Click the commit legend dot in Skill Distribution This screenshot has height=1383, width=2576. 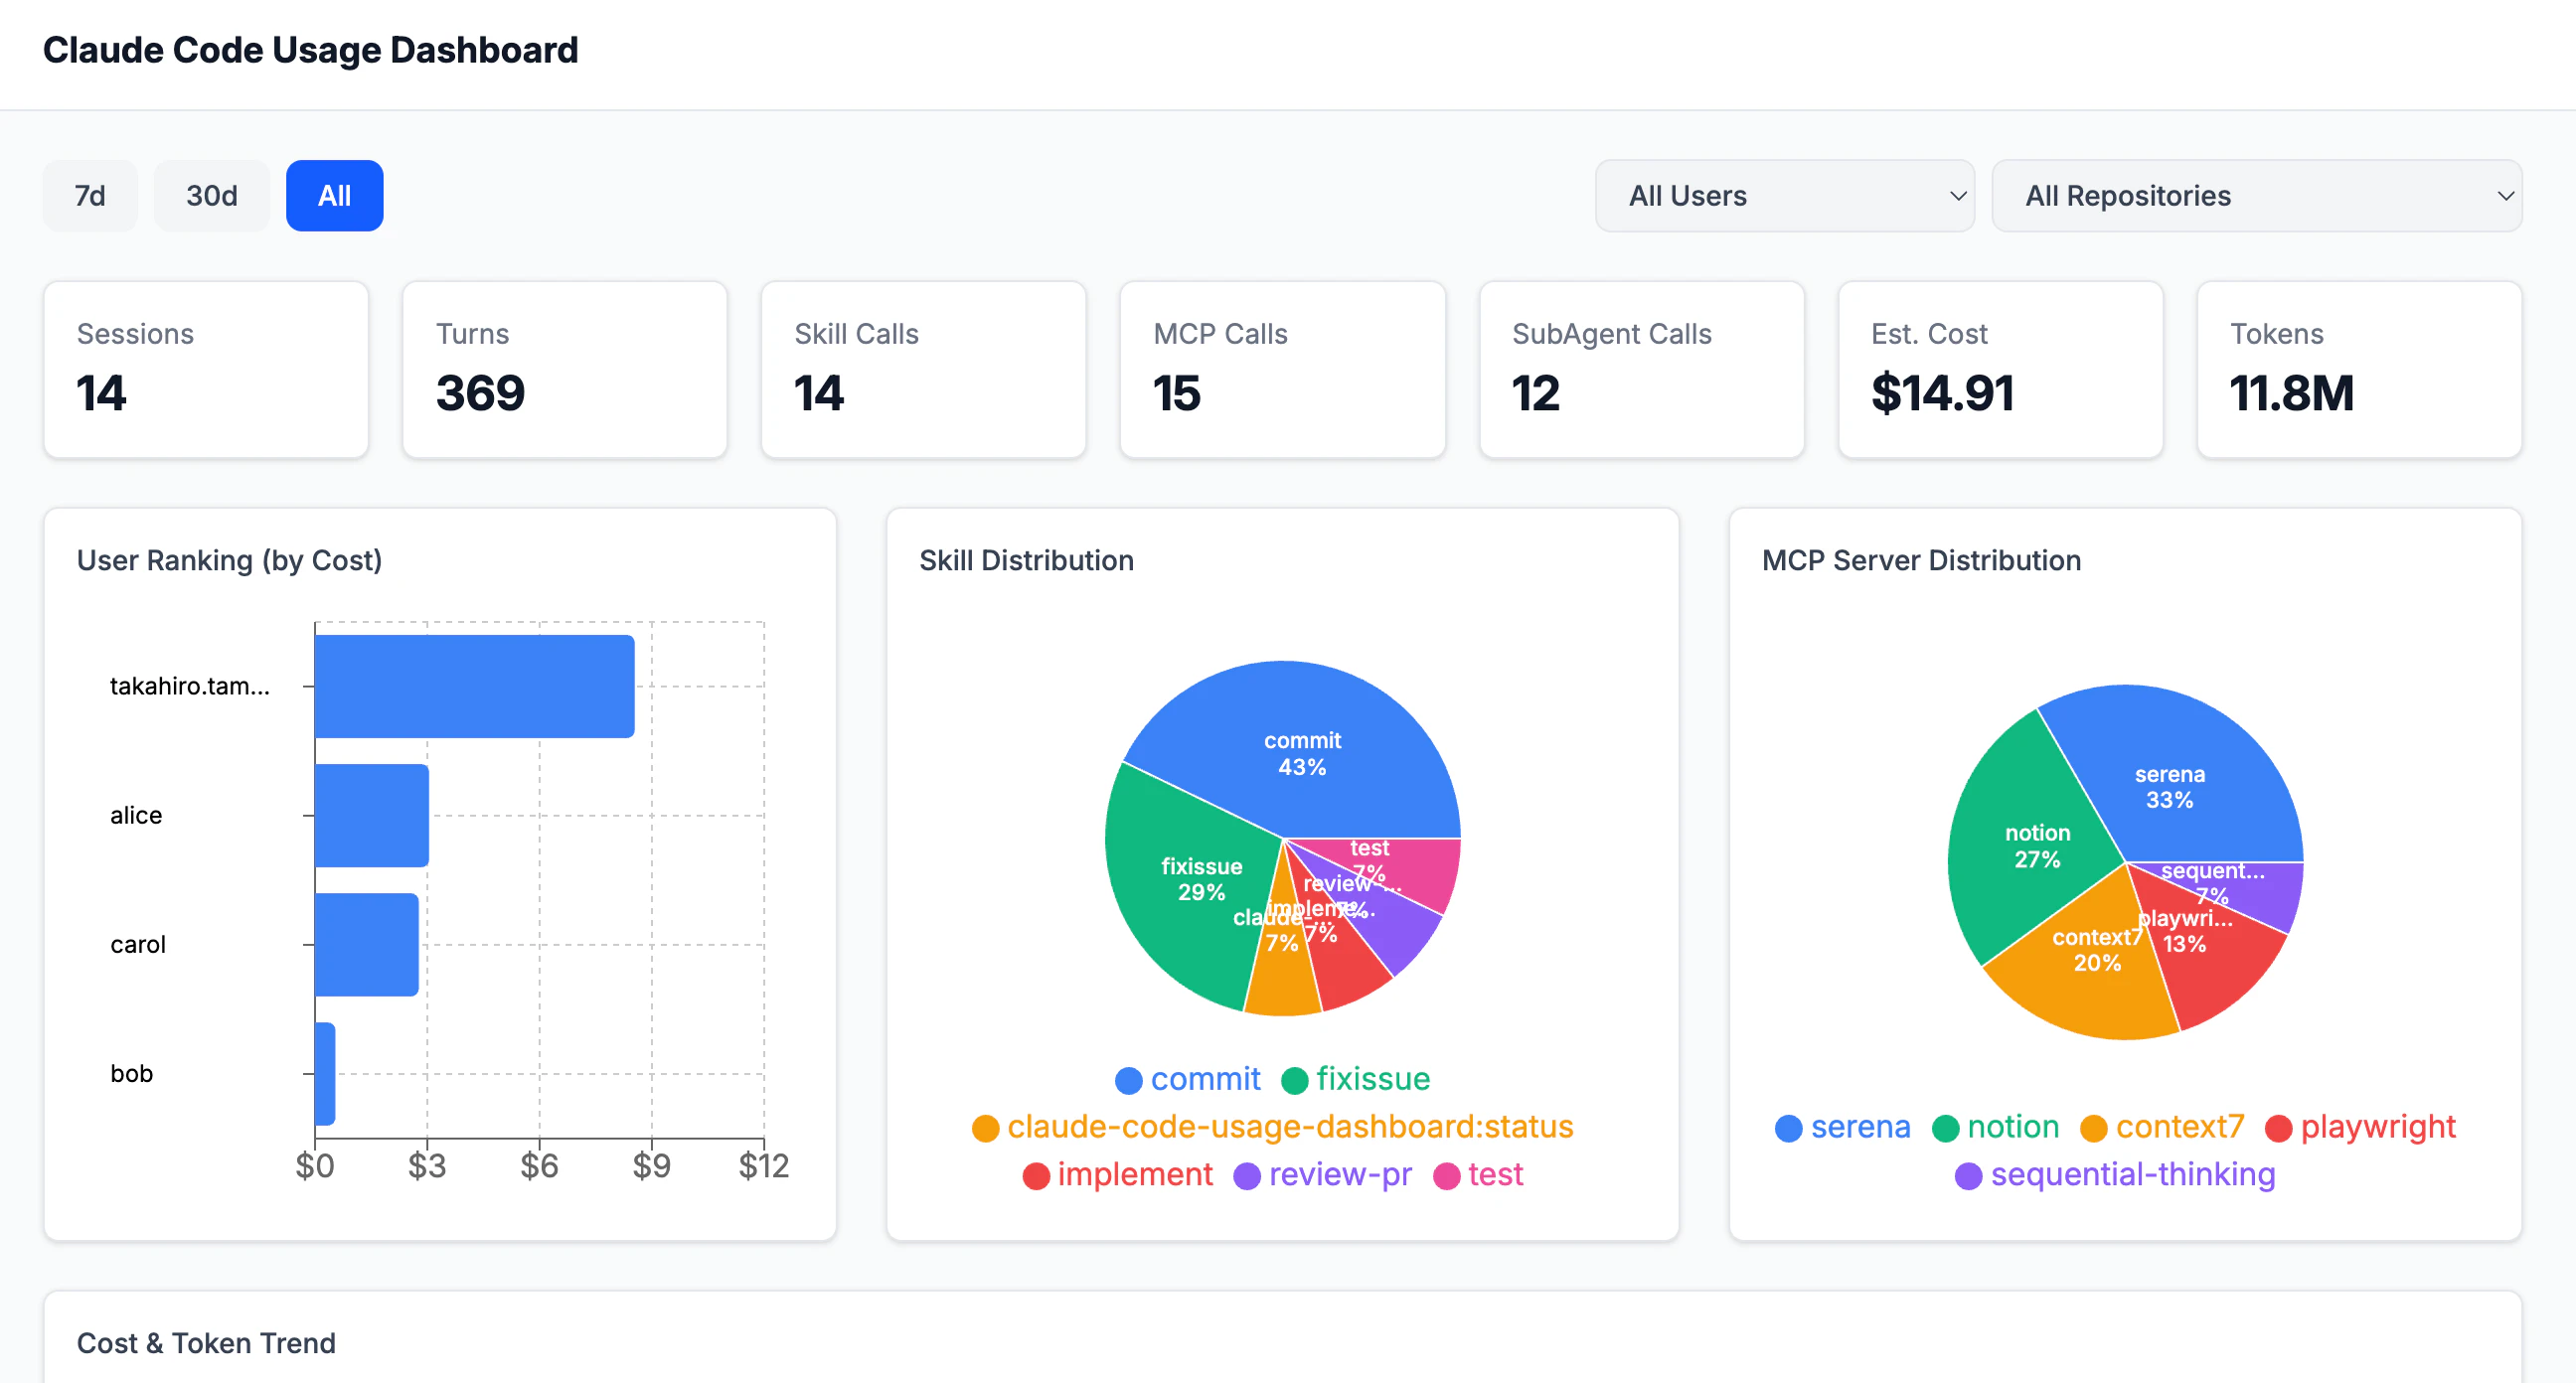[1129, 1079]
